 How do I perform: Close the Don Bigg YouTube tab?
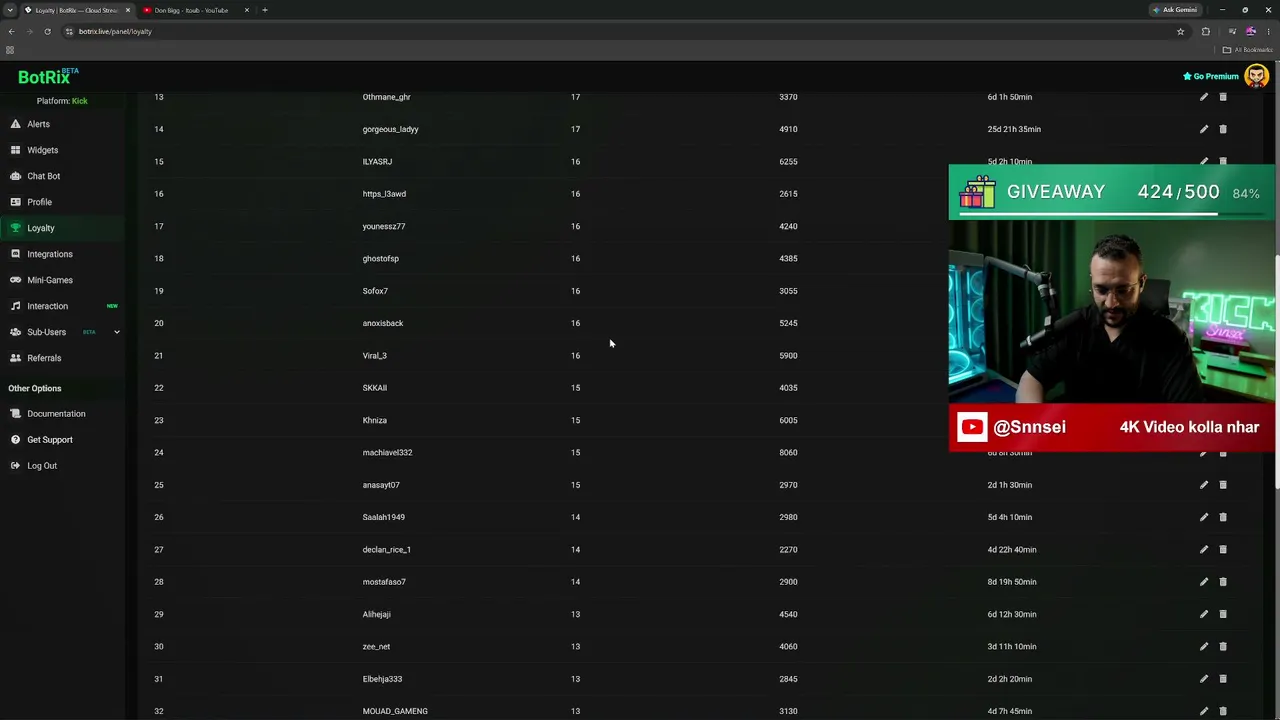click(247, 10)
